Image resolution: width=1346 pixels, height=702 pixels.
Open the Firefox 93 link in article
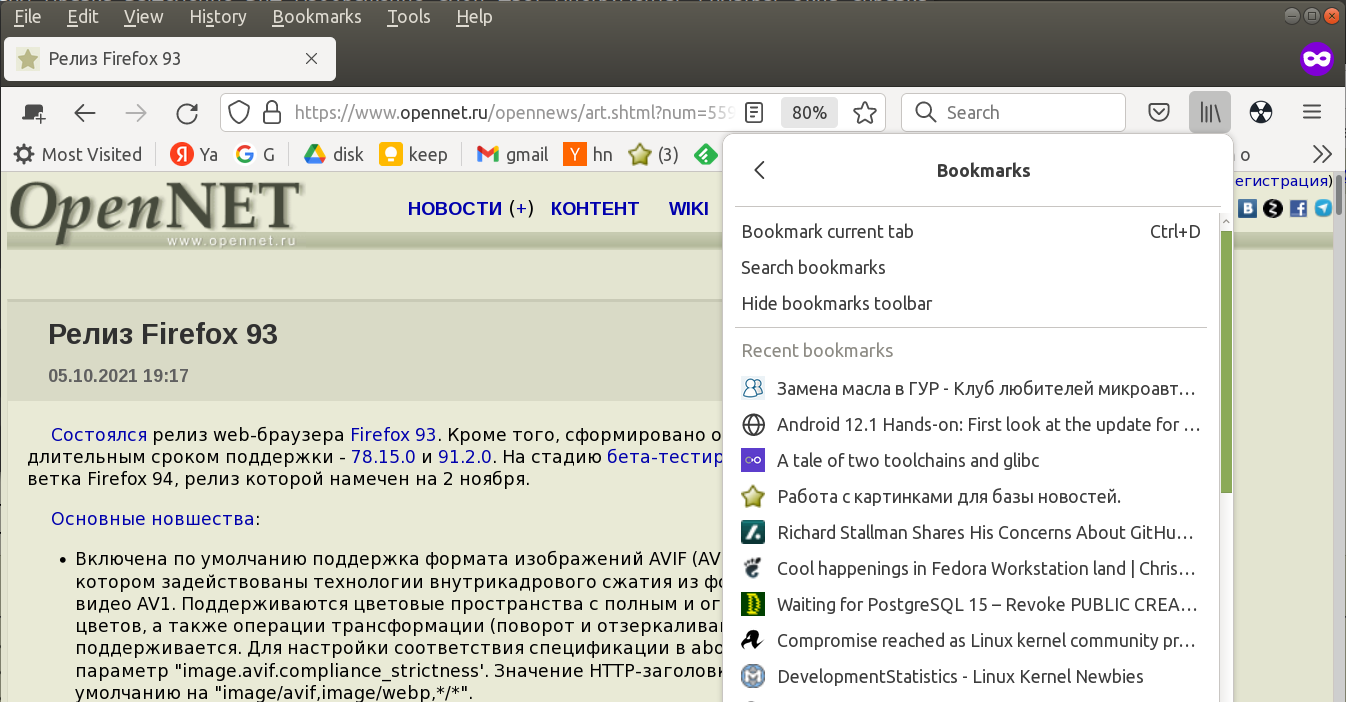click(x=393, y=434)
